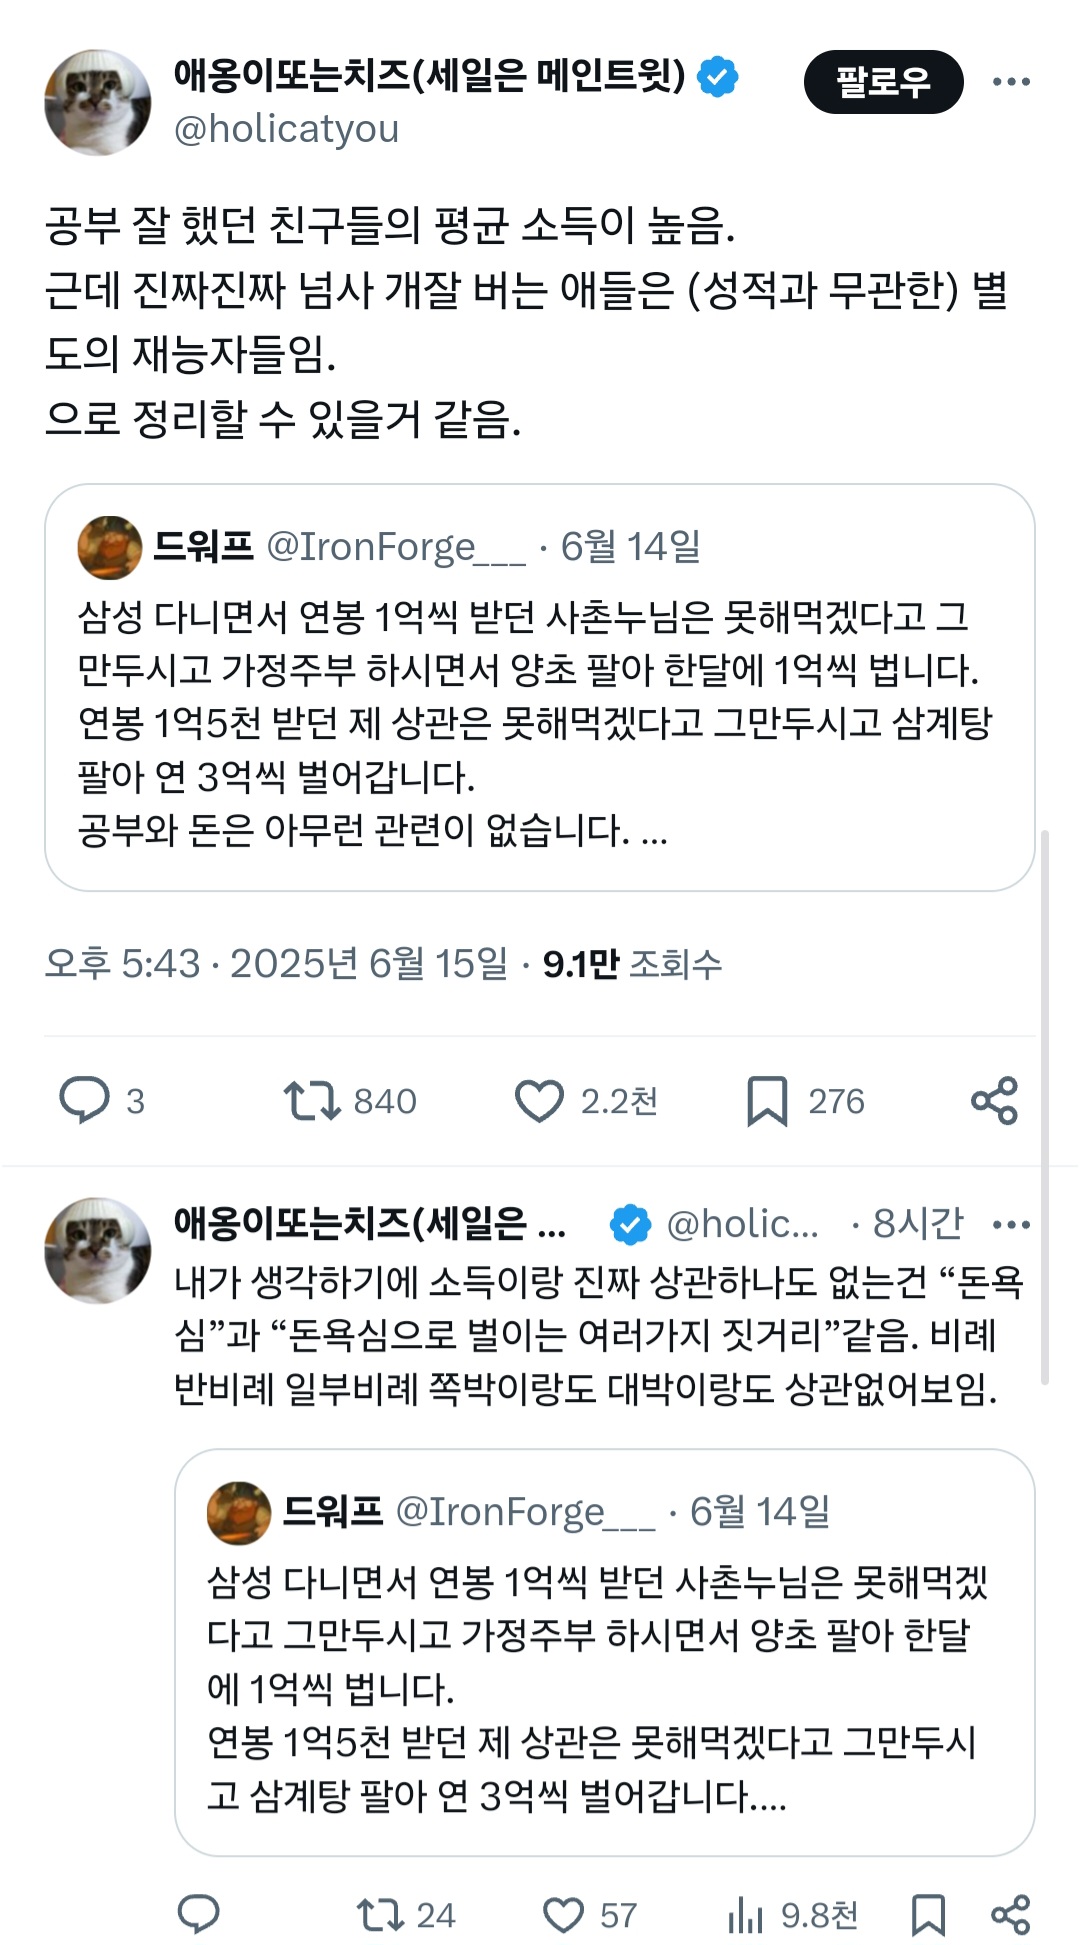View the 9.1만 조회수 view count
This screenshot has width=1080, height=1945.
pyautogui.click(x=631, y=963)
